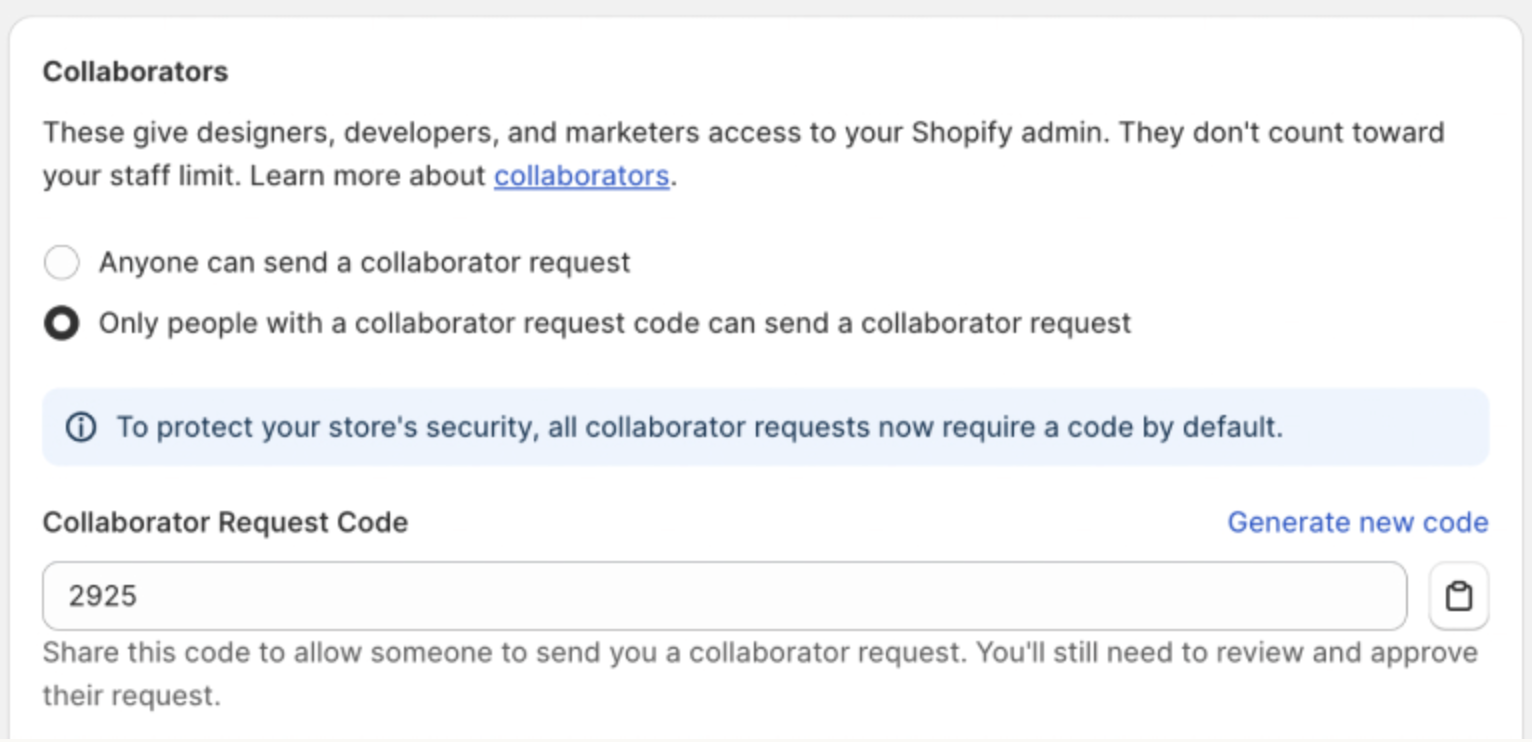1532x742 pixels.
Task: Open the 'collaborators' help link
Action: (x=581, y=176)
